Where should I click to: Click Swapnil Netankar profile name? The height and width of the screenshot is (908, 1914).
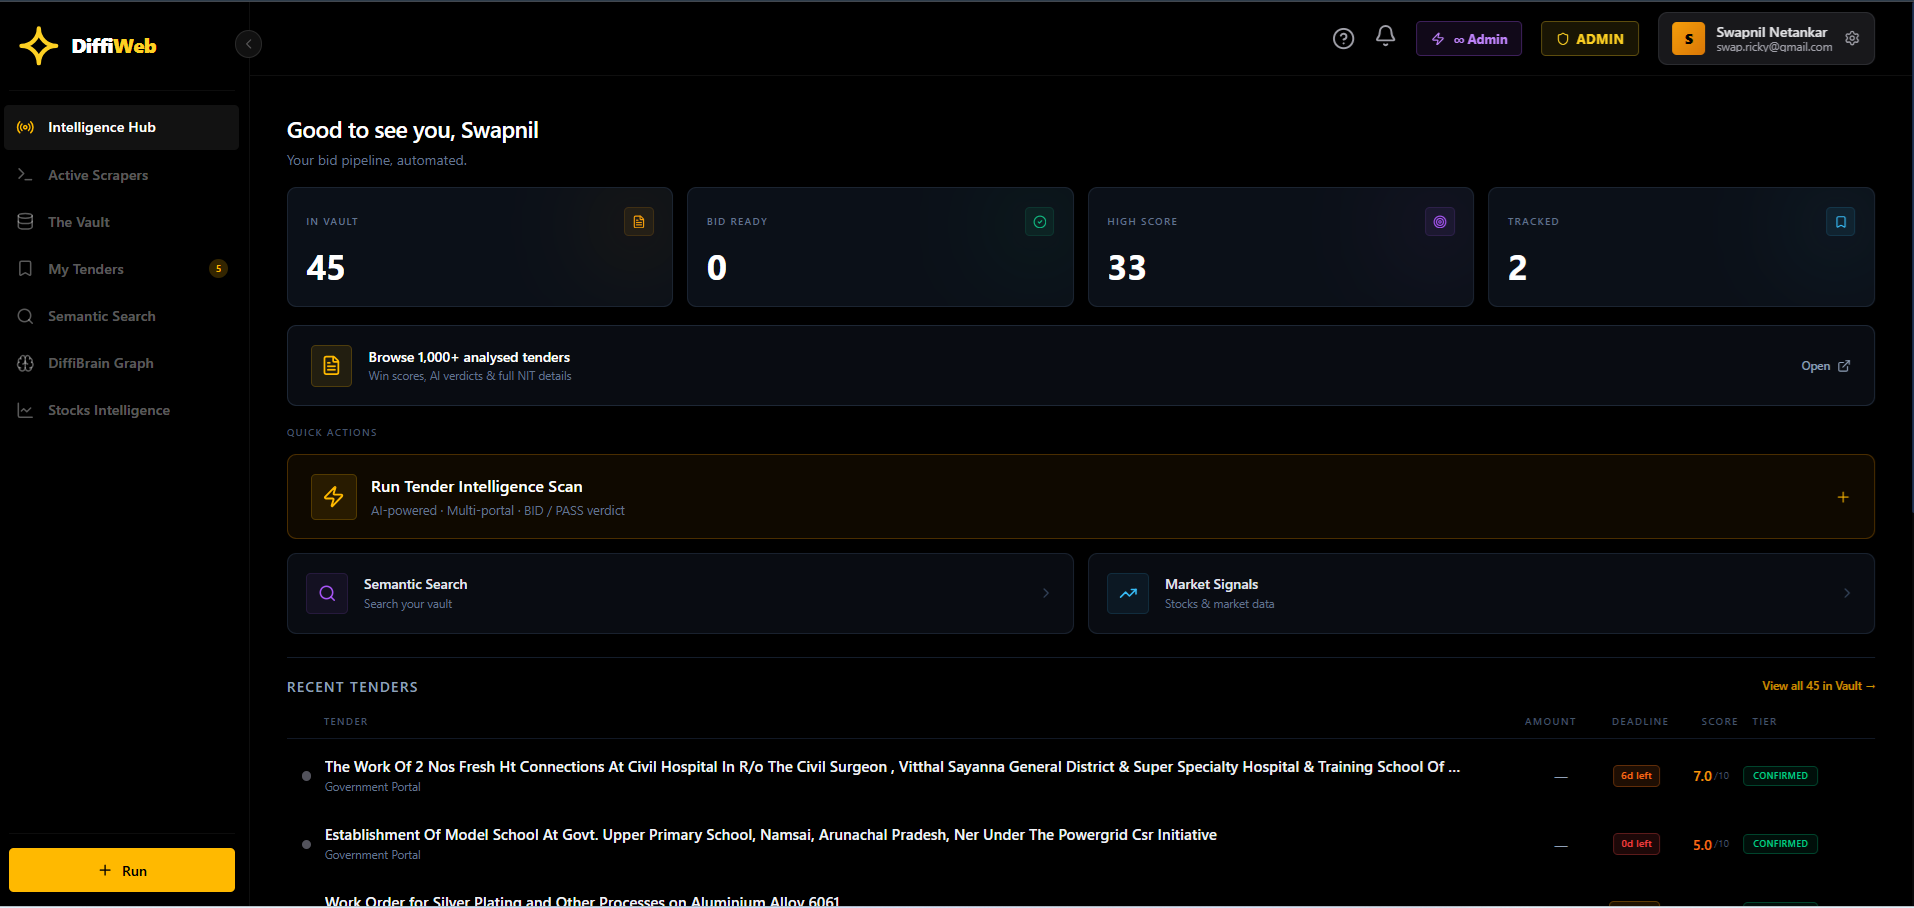(x=1771, y=32)
